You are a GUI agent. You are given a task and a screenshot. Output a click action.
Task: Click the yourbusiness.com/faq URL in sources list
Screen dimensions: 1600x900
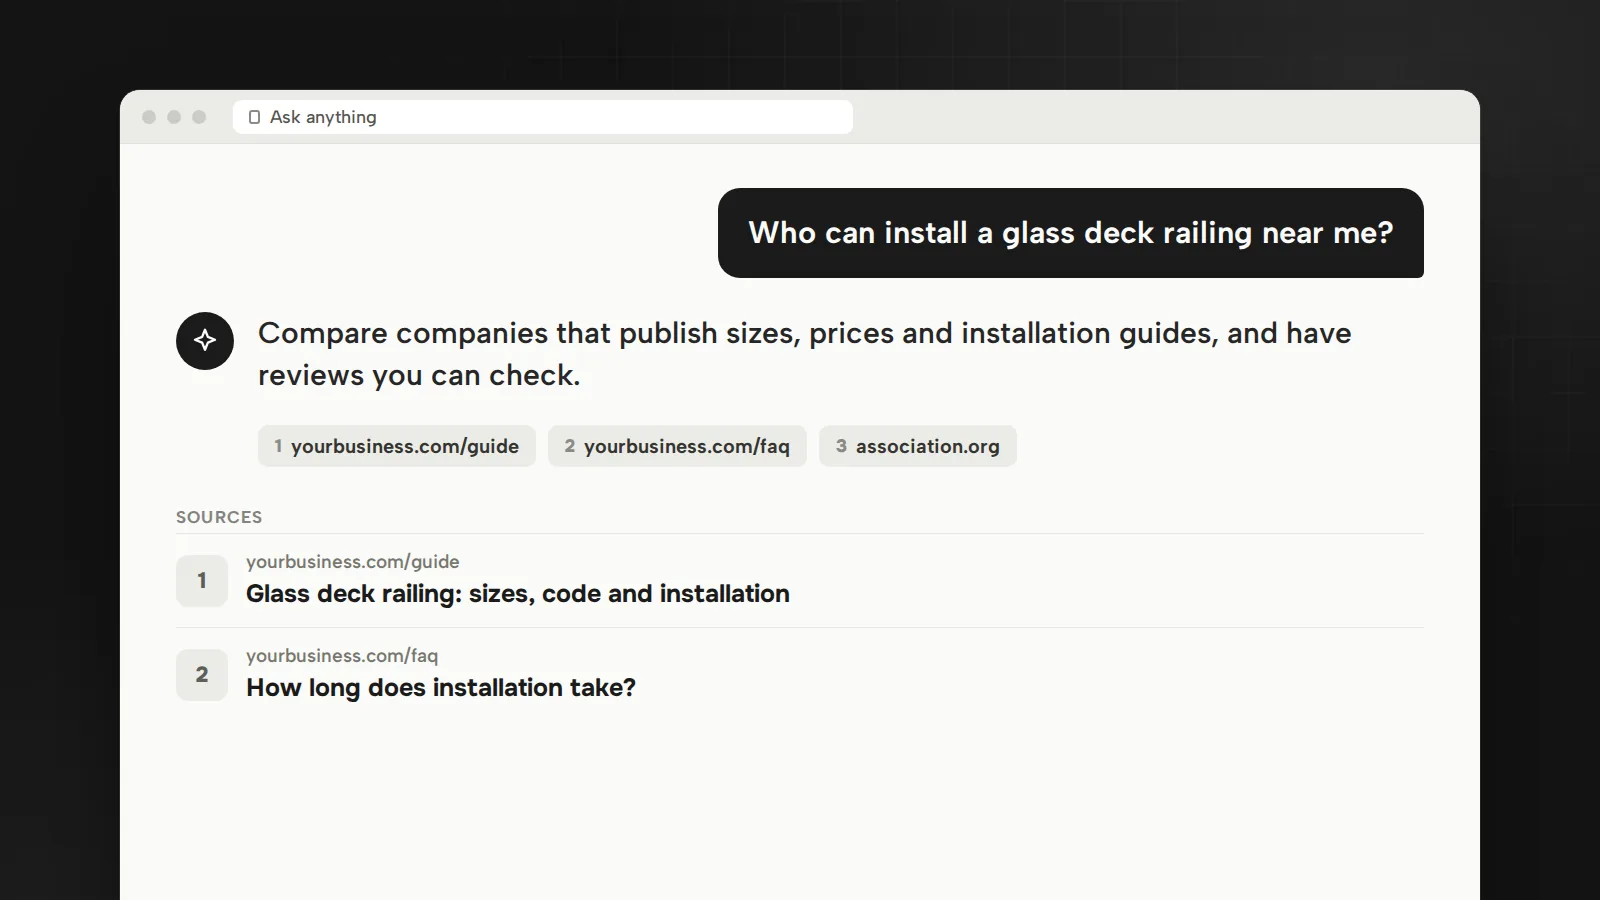point(342,656)
